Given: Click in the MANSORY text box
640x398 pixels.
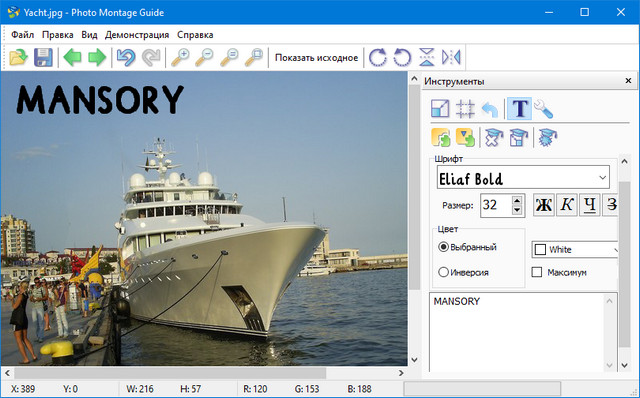Looking at the screenshot, I should pyautogui.click(x=517, y=331).
